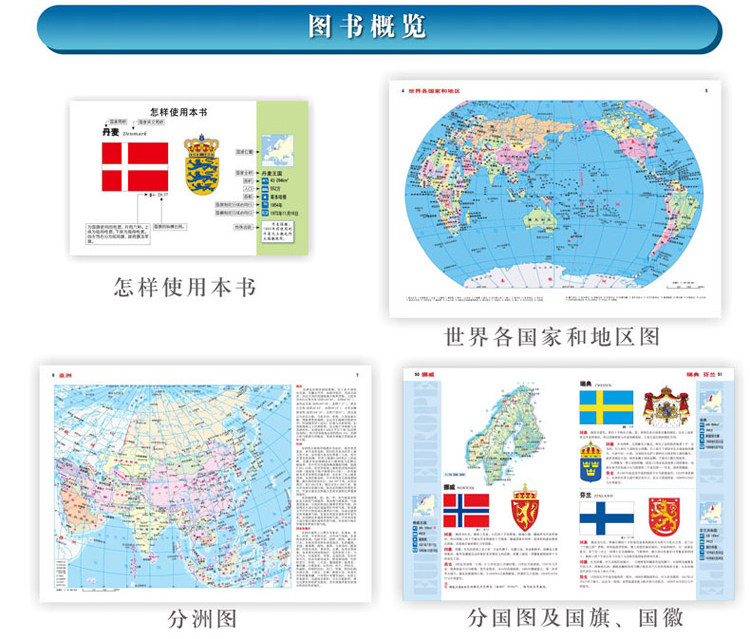Click Sweden's greater coat of arms with mantle
This screenshot has height=639, width=750.
666,407
